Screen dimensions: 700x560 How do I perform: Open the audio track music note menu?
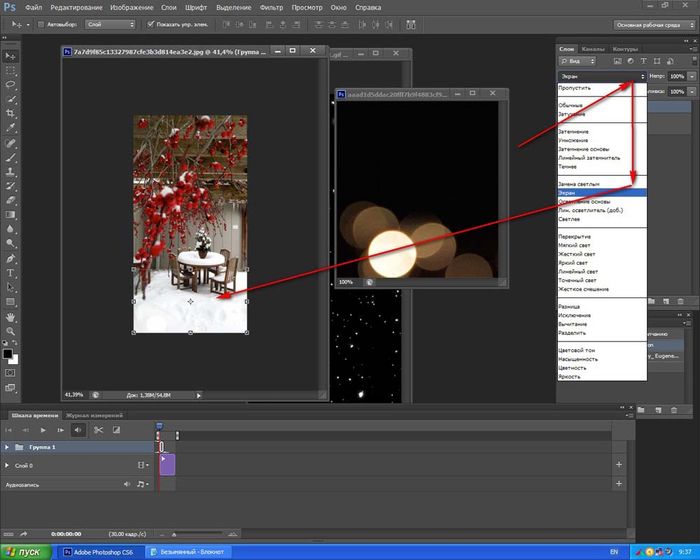tap(142, 484)
